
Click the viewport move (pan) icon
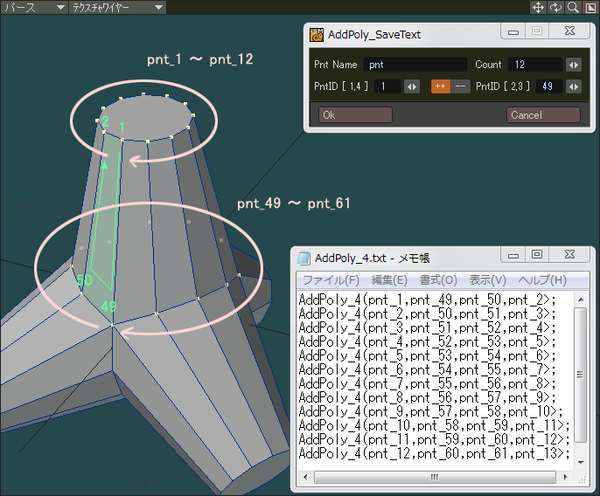[x=538, y=8]
